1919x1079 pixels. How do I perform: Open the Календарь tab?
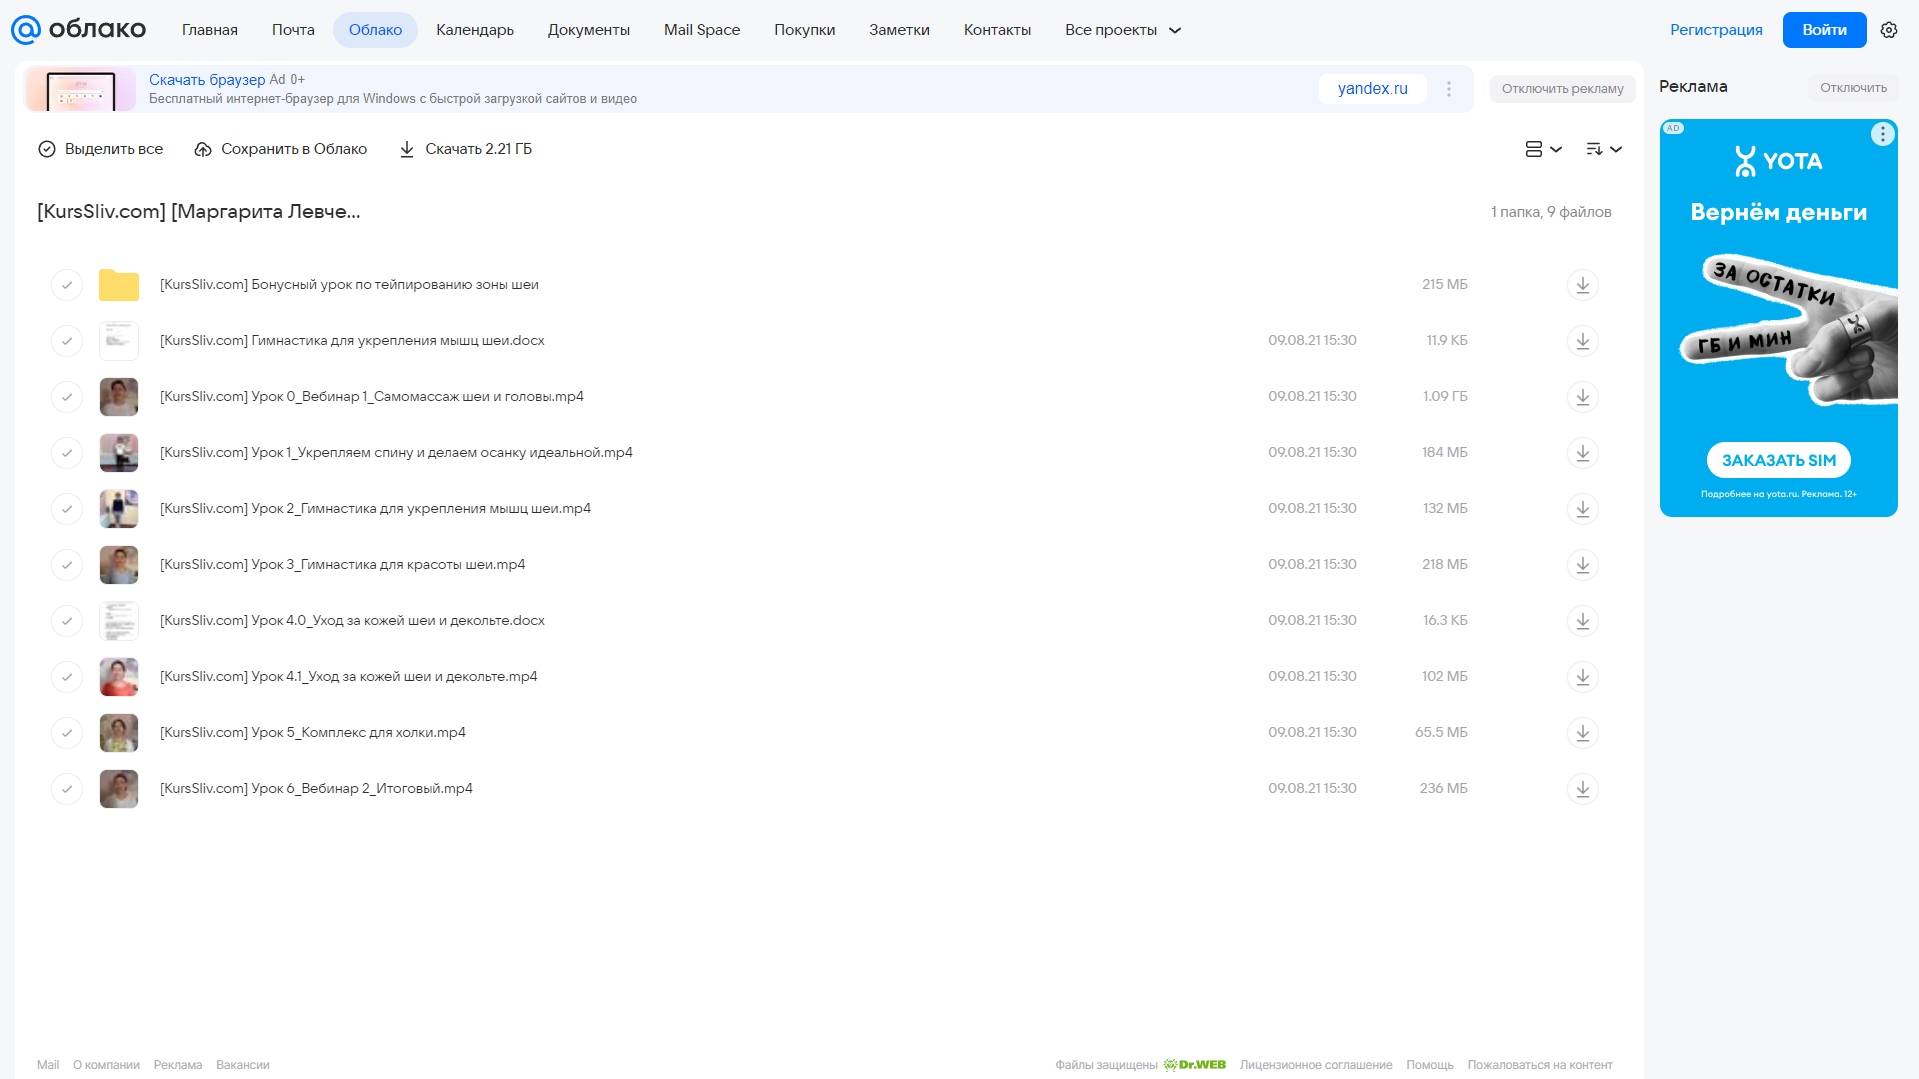[475, 30]
